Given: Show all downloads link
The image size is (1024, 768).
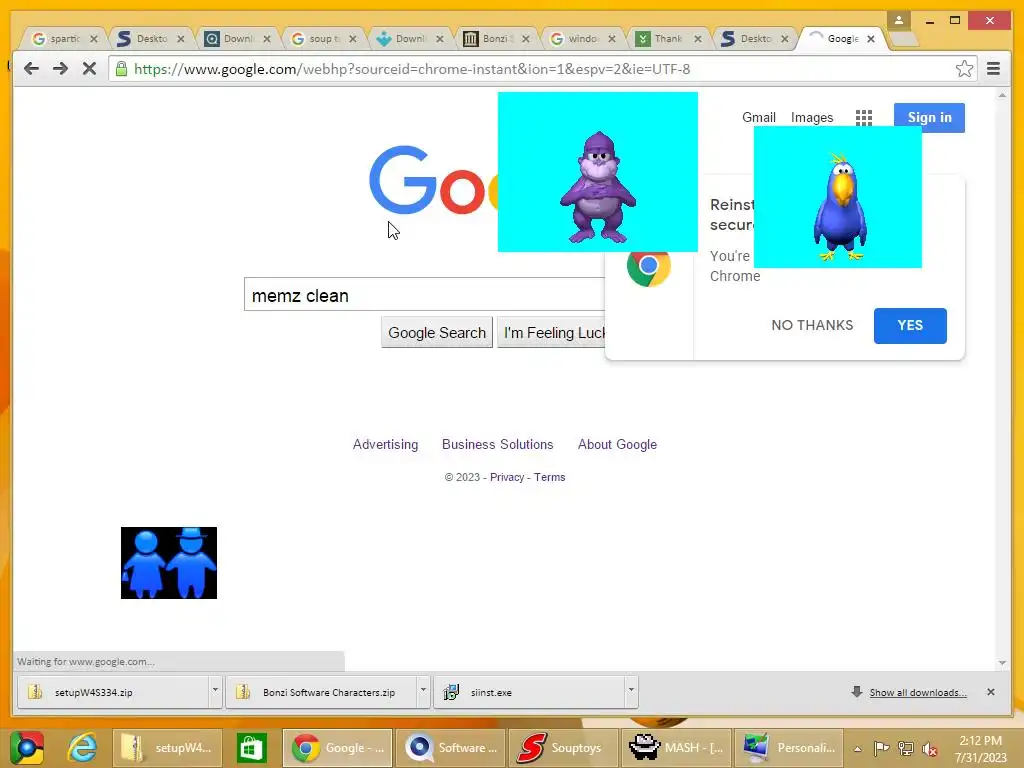Looking at the screenshot, I should click(x=918, y=692).
